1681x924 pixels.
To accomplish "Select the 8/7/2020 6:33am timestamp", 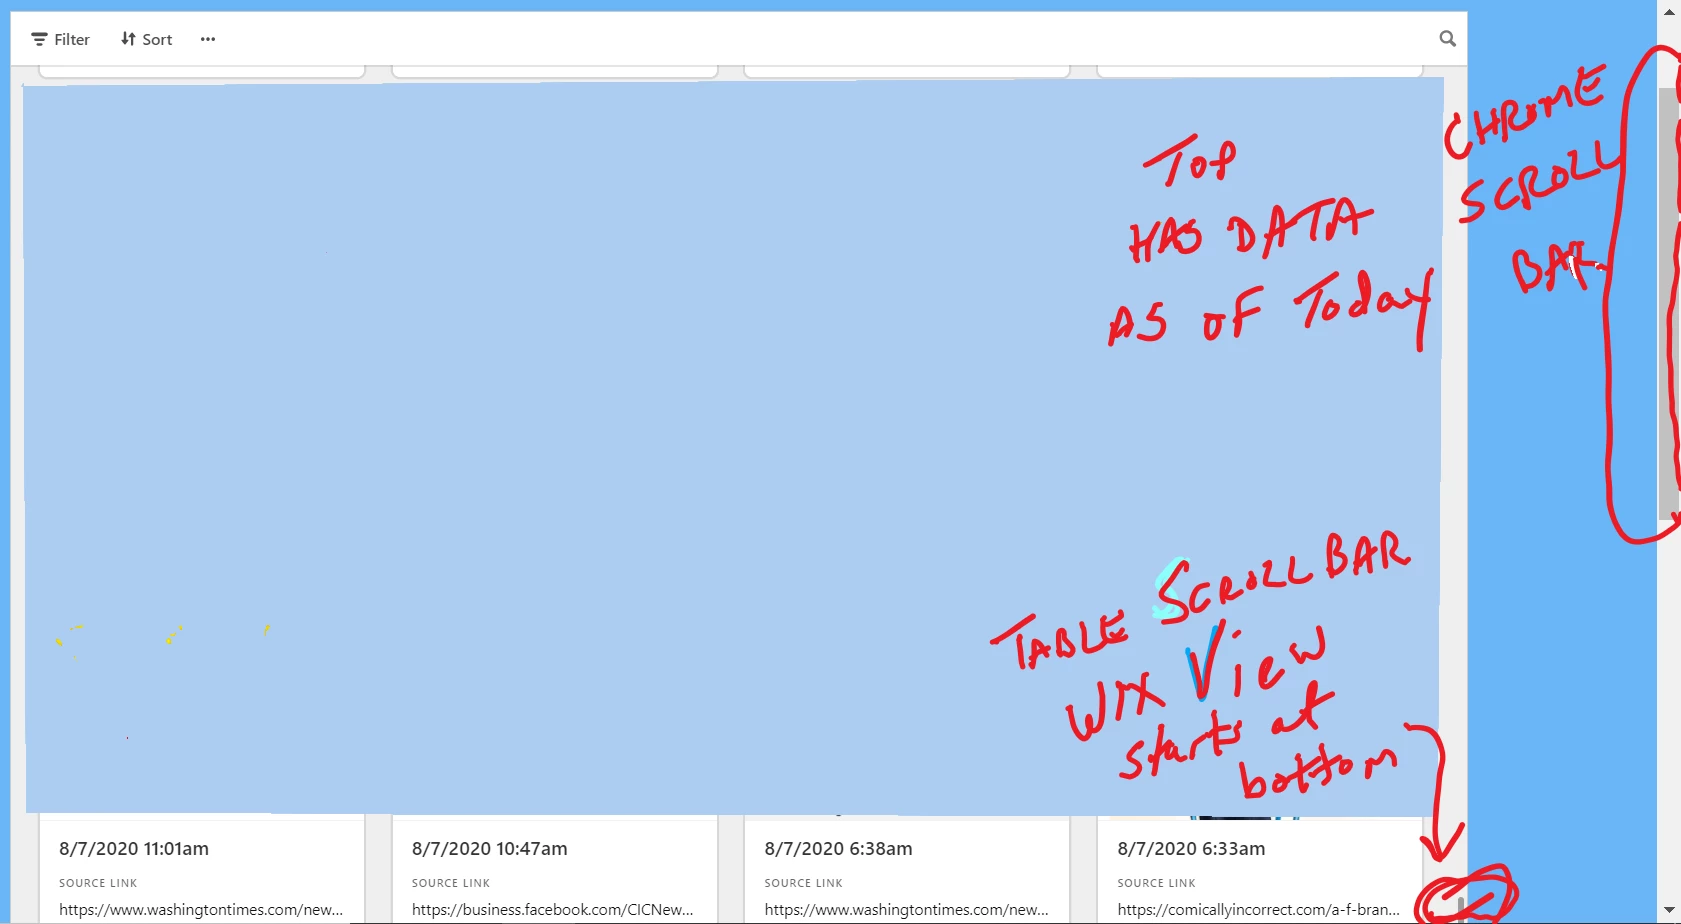I will 1191,848.
